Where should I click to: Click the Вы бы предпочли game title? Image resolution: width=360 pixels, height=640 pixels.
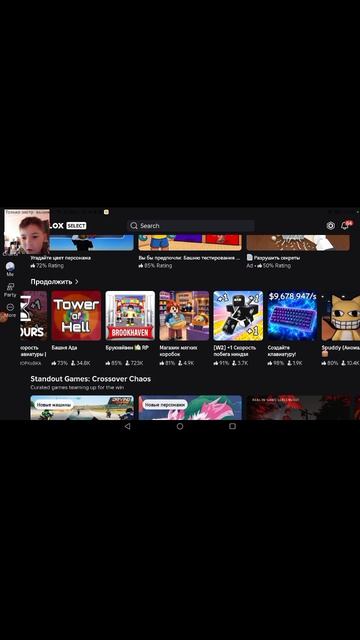[189, 258]
